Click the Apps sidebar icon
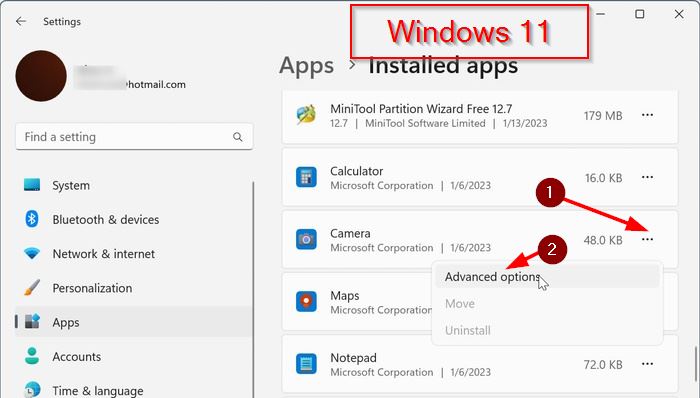 point(32,321)
